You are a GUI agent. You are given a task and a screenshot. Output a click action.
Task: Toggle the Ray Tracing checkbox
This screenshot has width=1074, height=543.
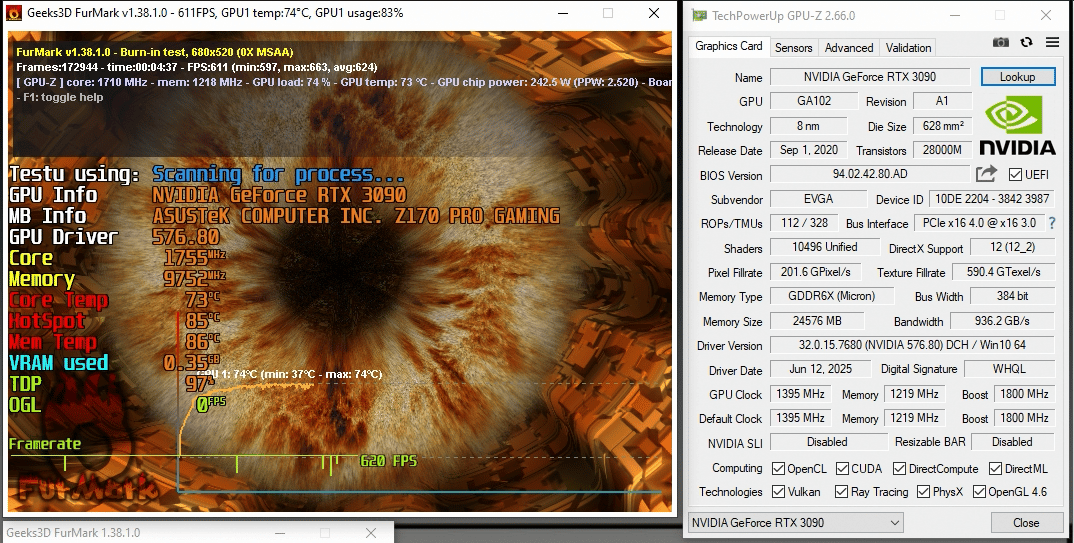(842, 492)
